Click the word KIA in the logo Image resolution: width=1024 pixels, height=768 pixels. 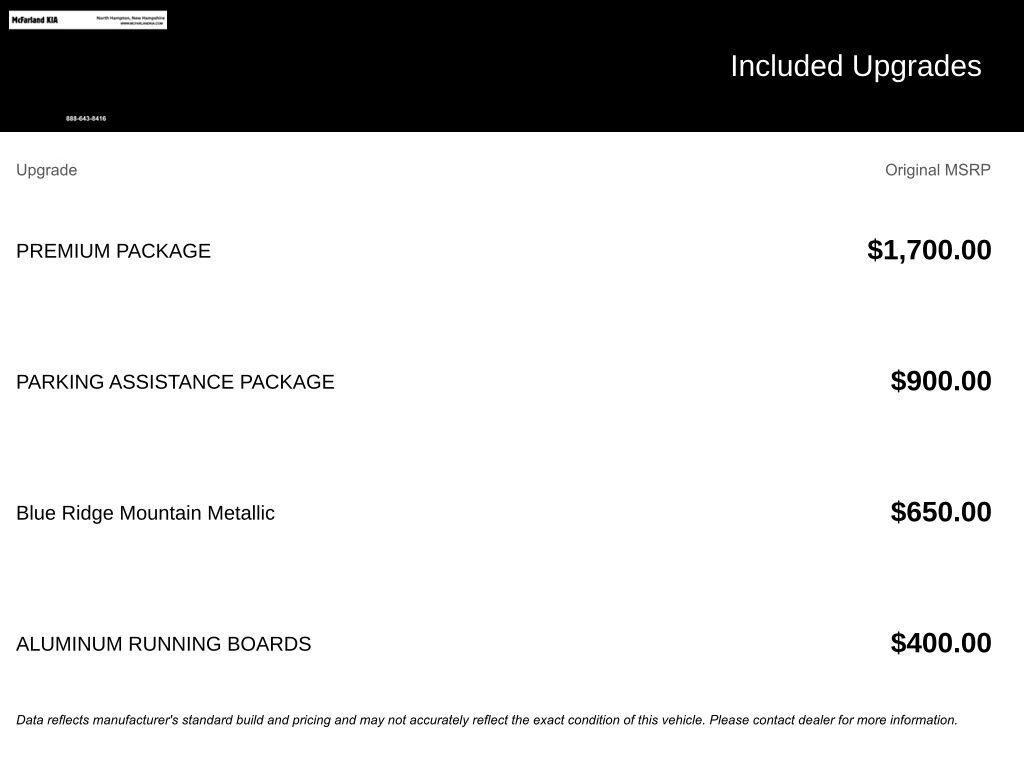(x=51, y=20)
